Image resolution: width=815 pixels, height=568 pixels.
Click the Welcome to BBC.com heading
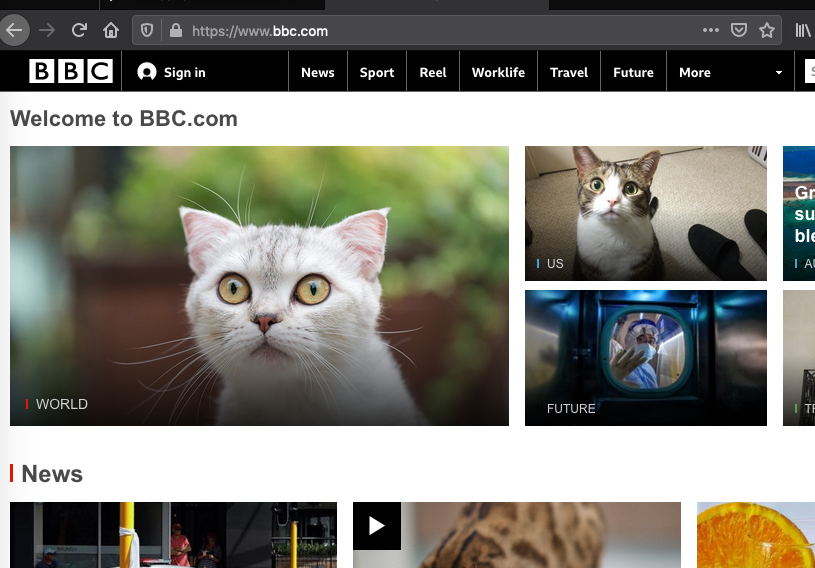(x=124, y=118)
